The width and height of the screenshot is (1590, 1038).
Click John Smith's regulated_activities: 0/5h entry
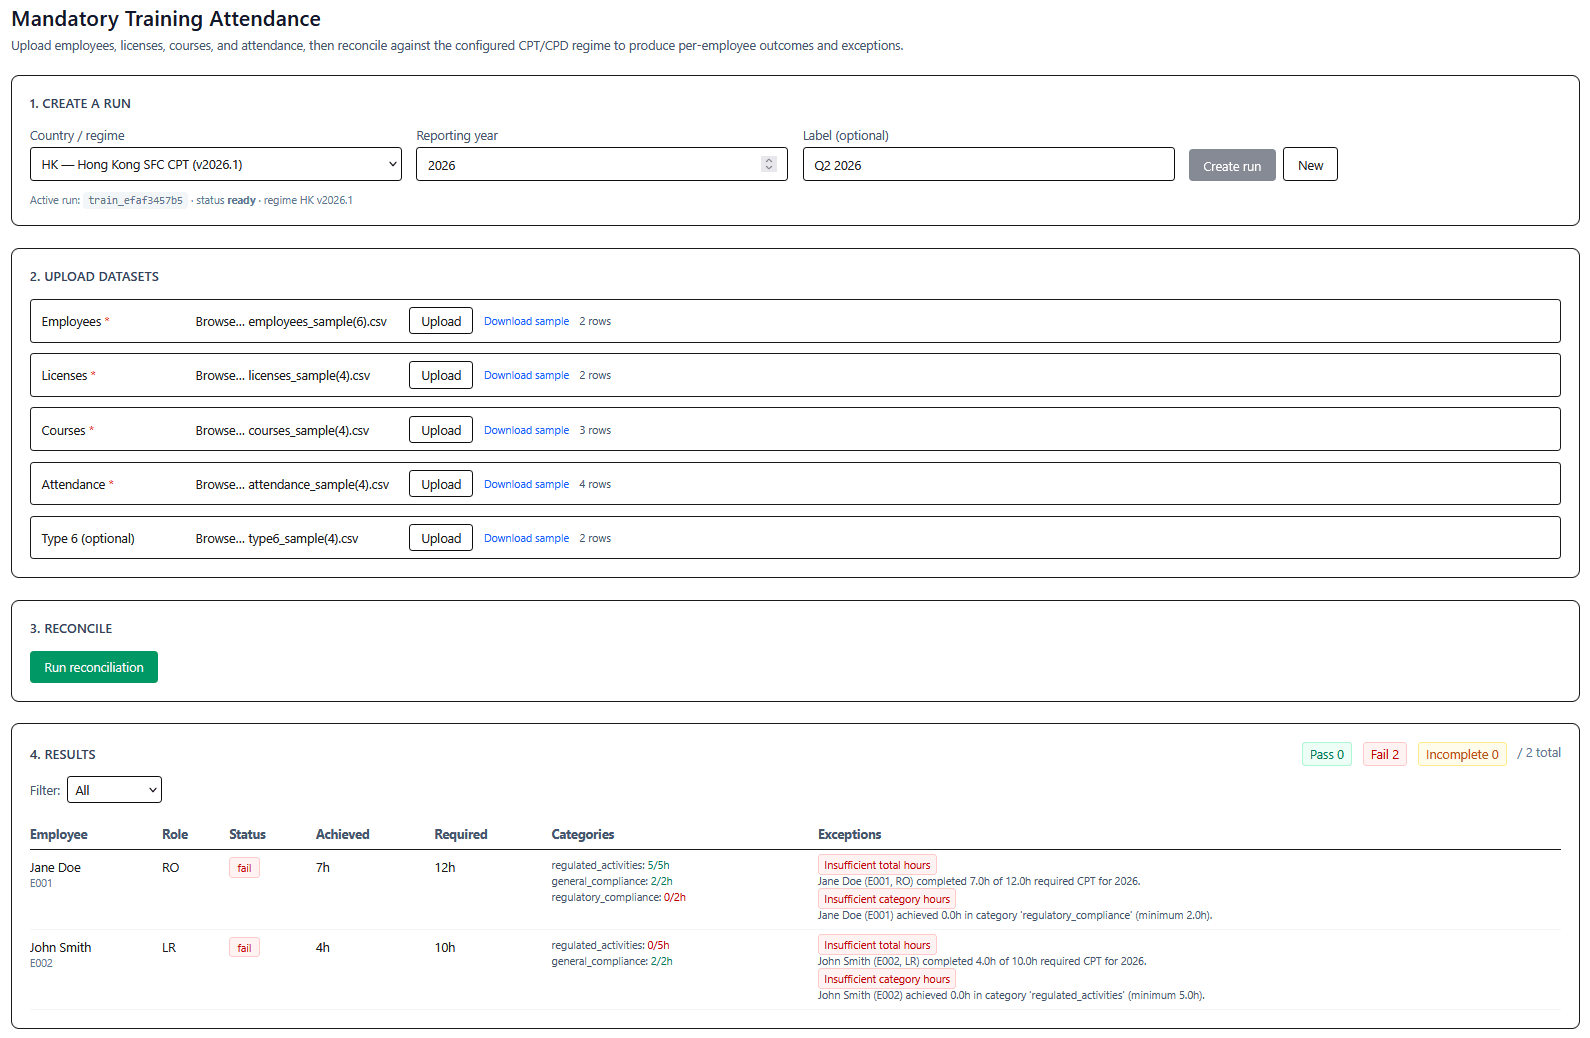point(610,946)
